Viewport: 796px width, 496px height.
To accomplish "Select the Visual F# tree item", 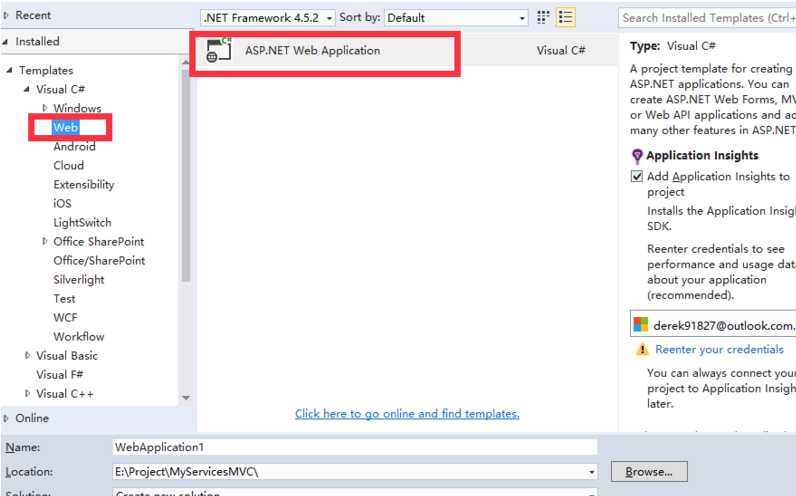I will (59, 375).
